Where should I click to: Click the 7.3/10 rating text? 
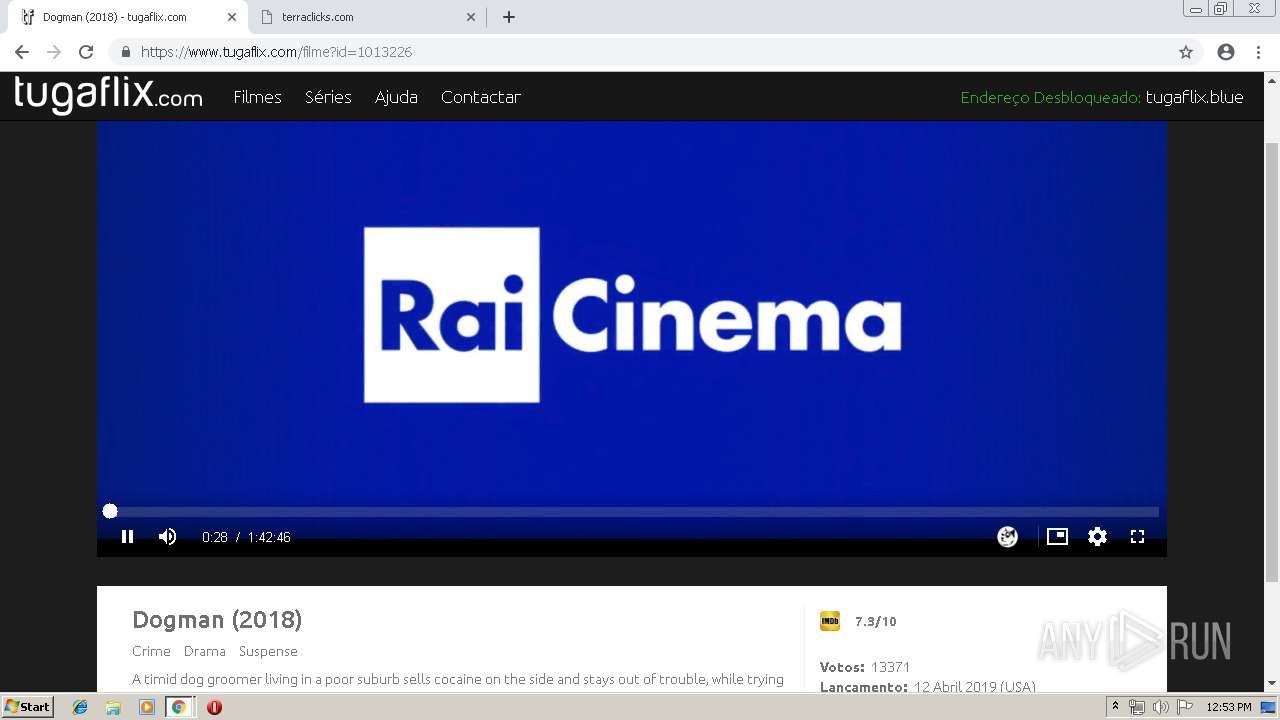[x=876, y=621]
